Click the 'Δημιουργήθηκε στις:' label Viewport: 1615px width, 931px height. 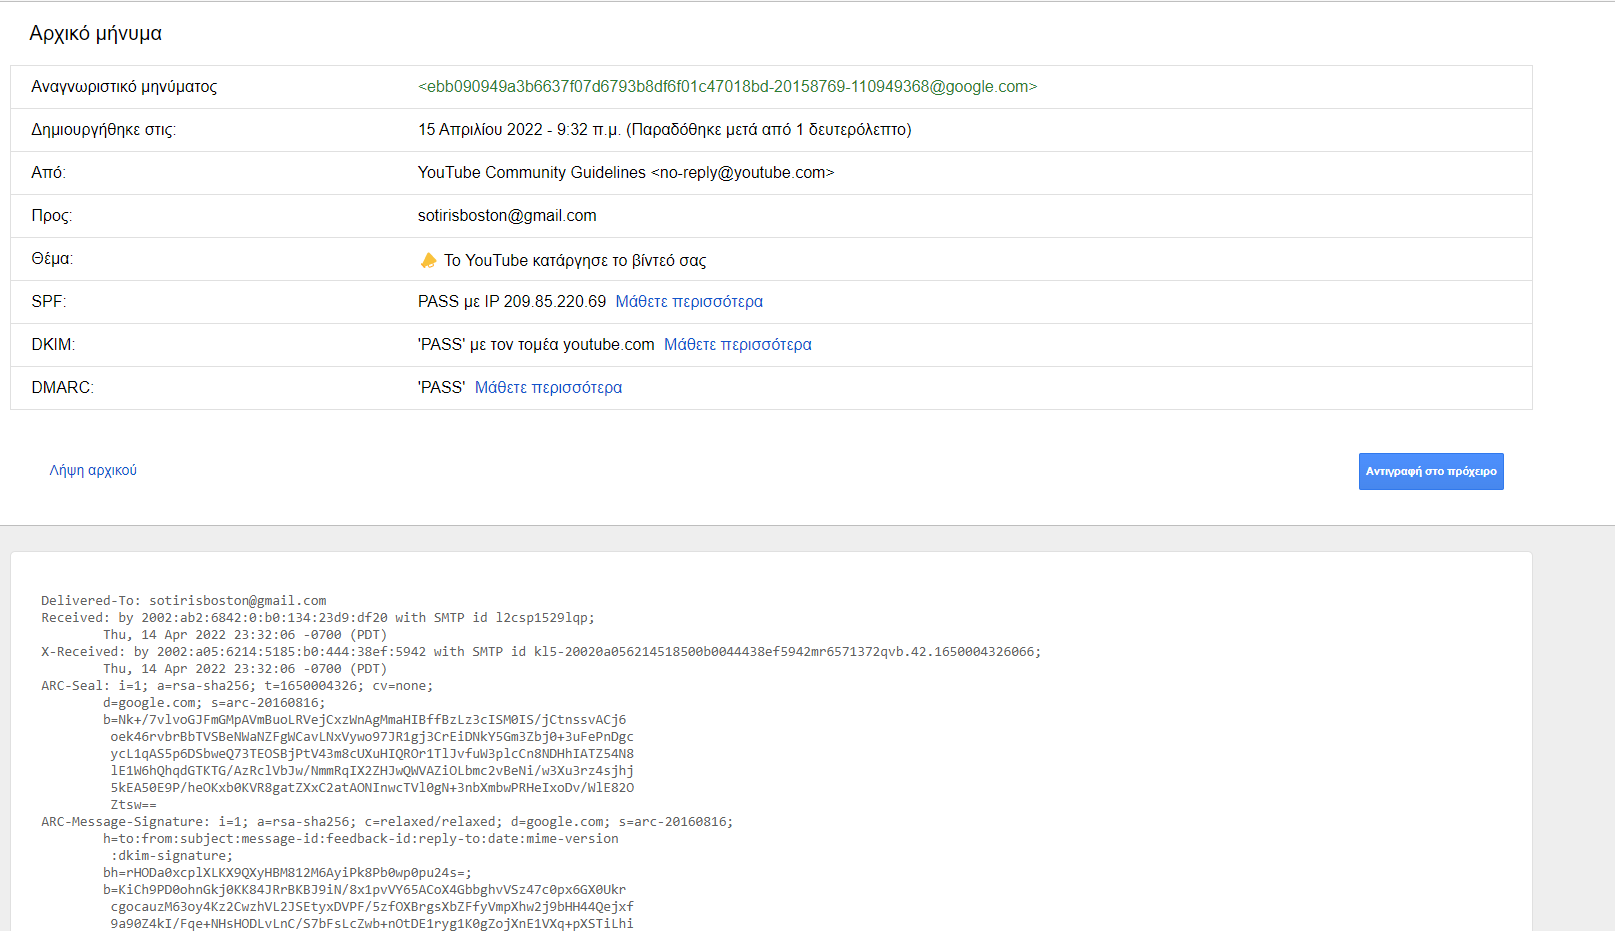[x=103, y=129]
